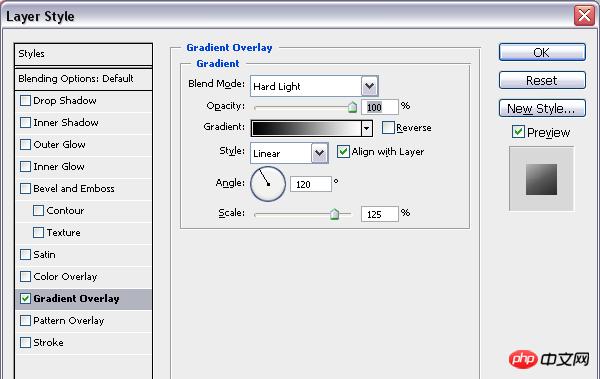
Task: Click the Scale value field
Action: (380, 214)
